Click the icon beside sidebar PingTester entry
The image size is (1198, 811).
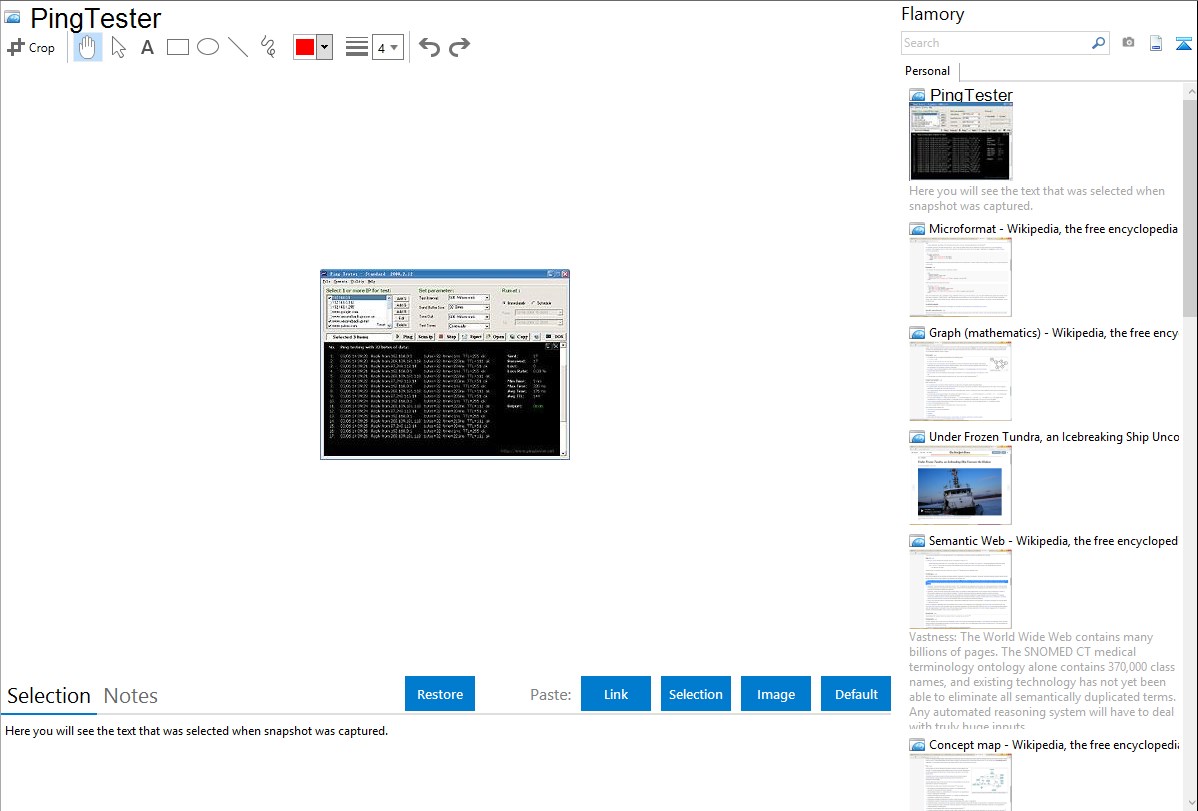tap(917, 96)
